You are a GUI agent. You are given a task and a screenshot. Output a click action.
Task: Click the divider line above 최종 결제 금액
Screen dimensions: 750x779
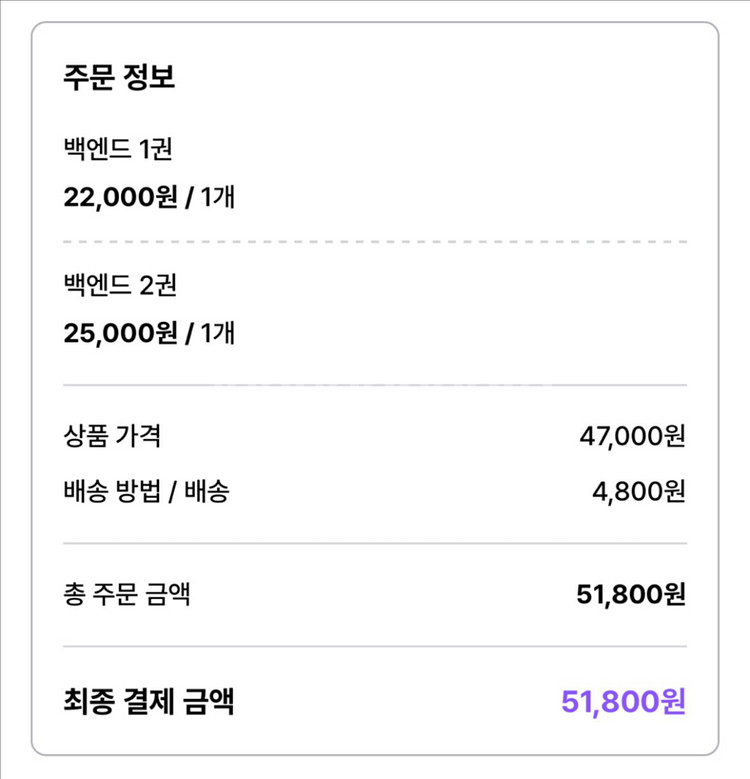[375, 647]
